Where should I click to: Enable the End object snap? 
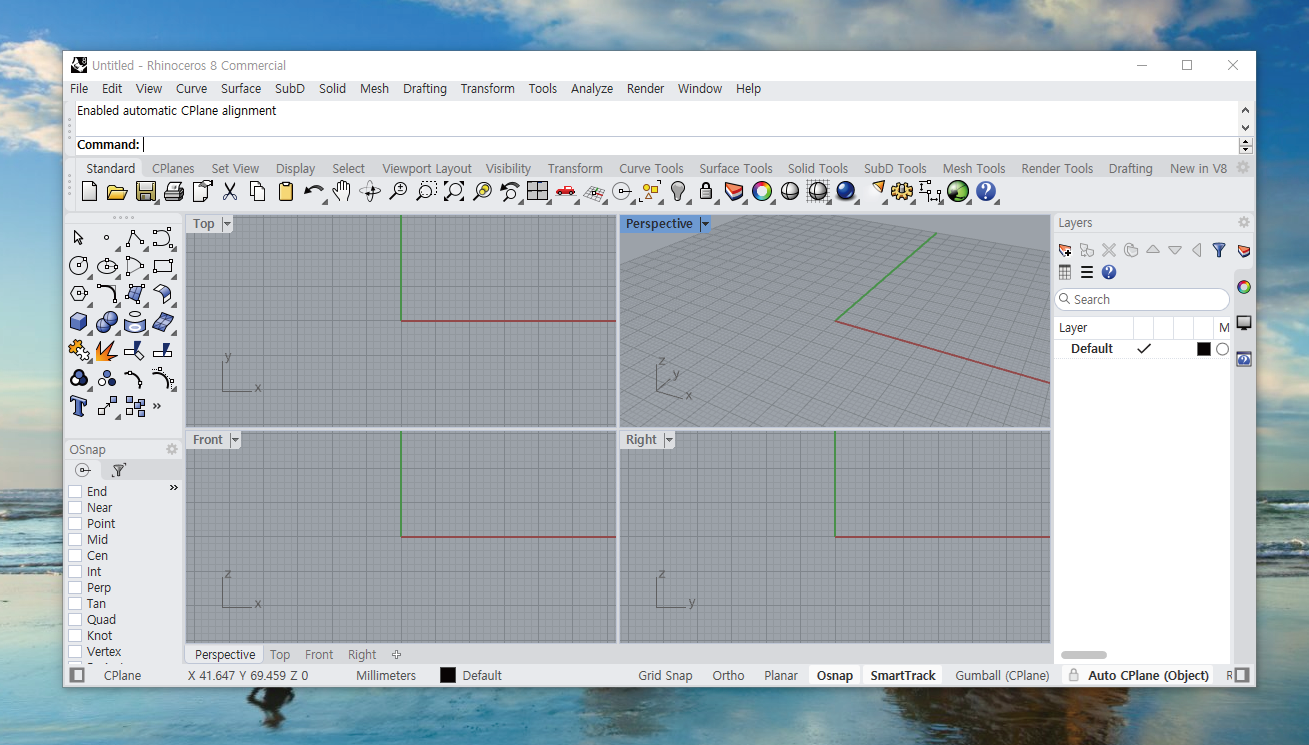coord(75,492)
